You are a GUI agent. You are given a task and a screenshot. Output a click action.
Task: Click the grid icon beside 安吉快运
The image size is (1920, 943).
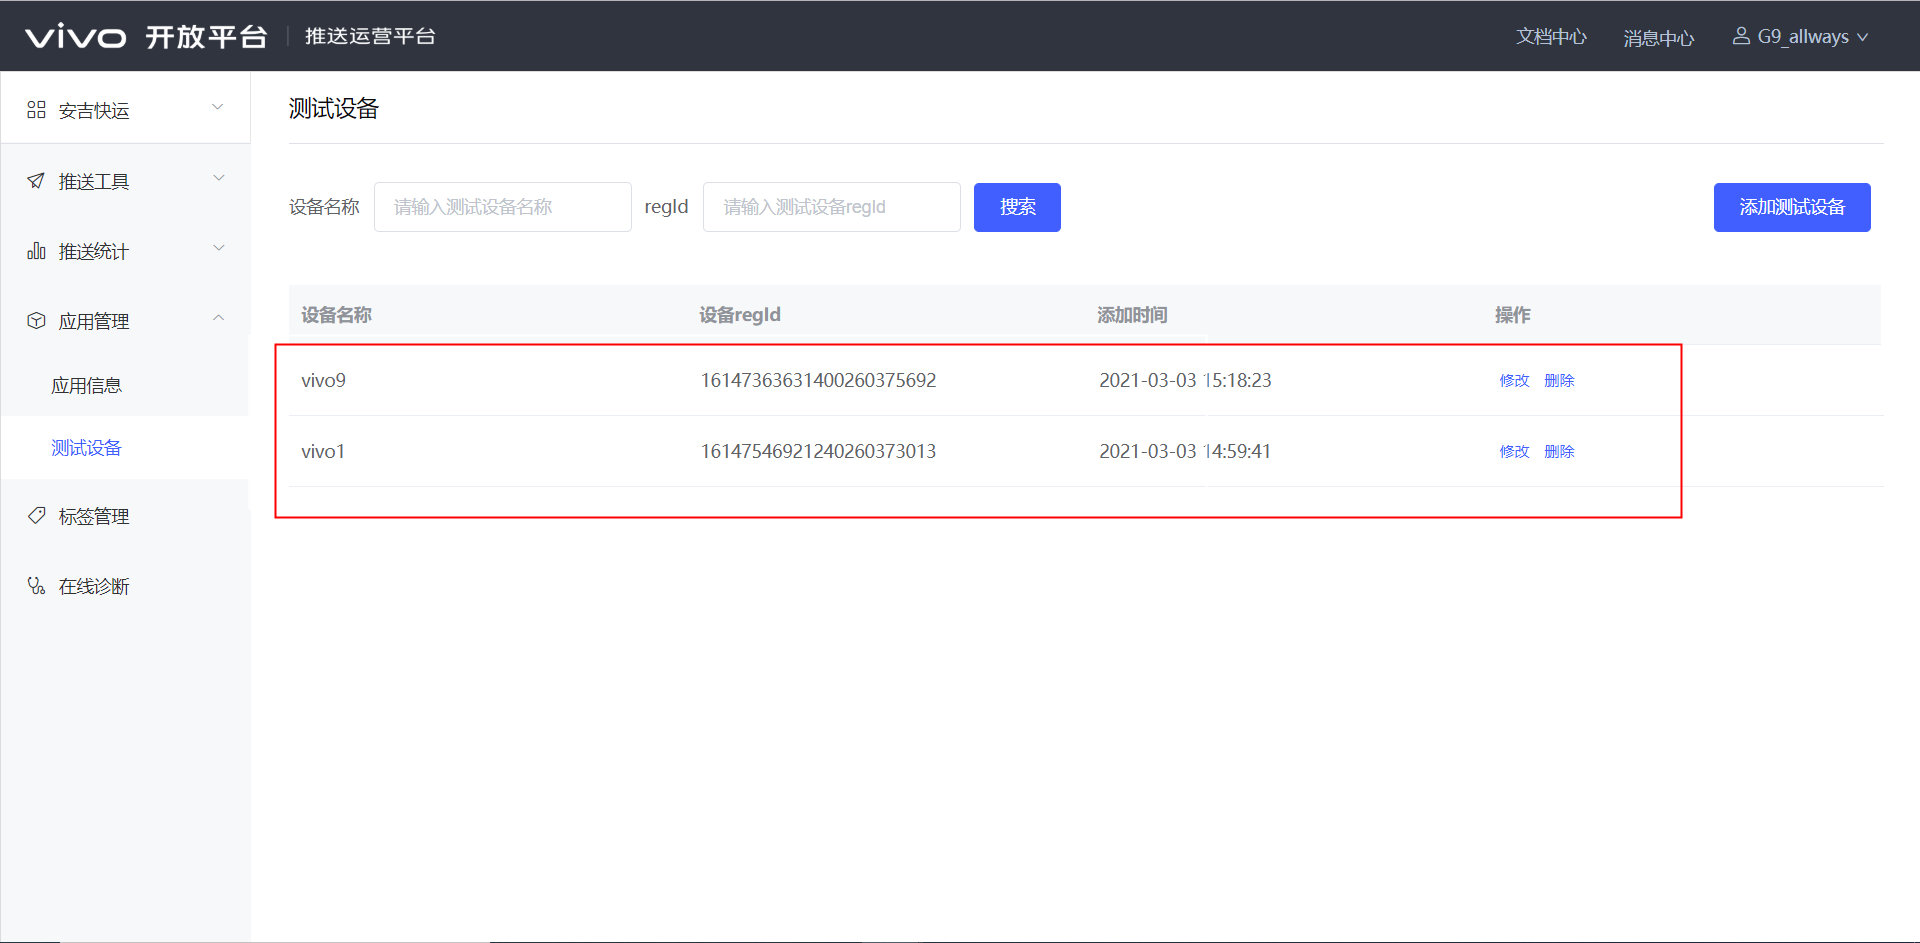point(36,110)
